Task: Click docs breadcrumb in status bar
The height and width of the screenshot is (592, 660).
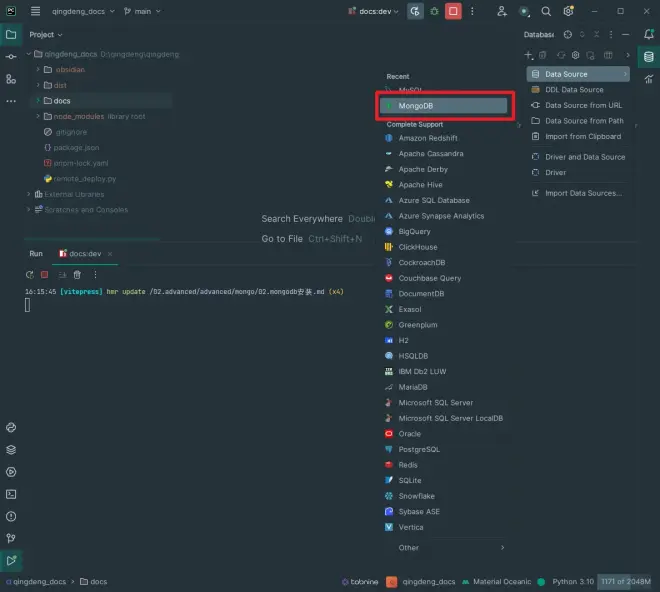Action: coord(94,581)
